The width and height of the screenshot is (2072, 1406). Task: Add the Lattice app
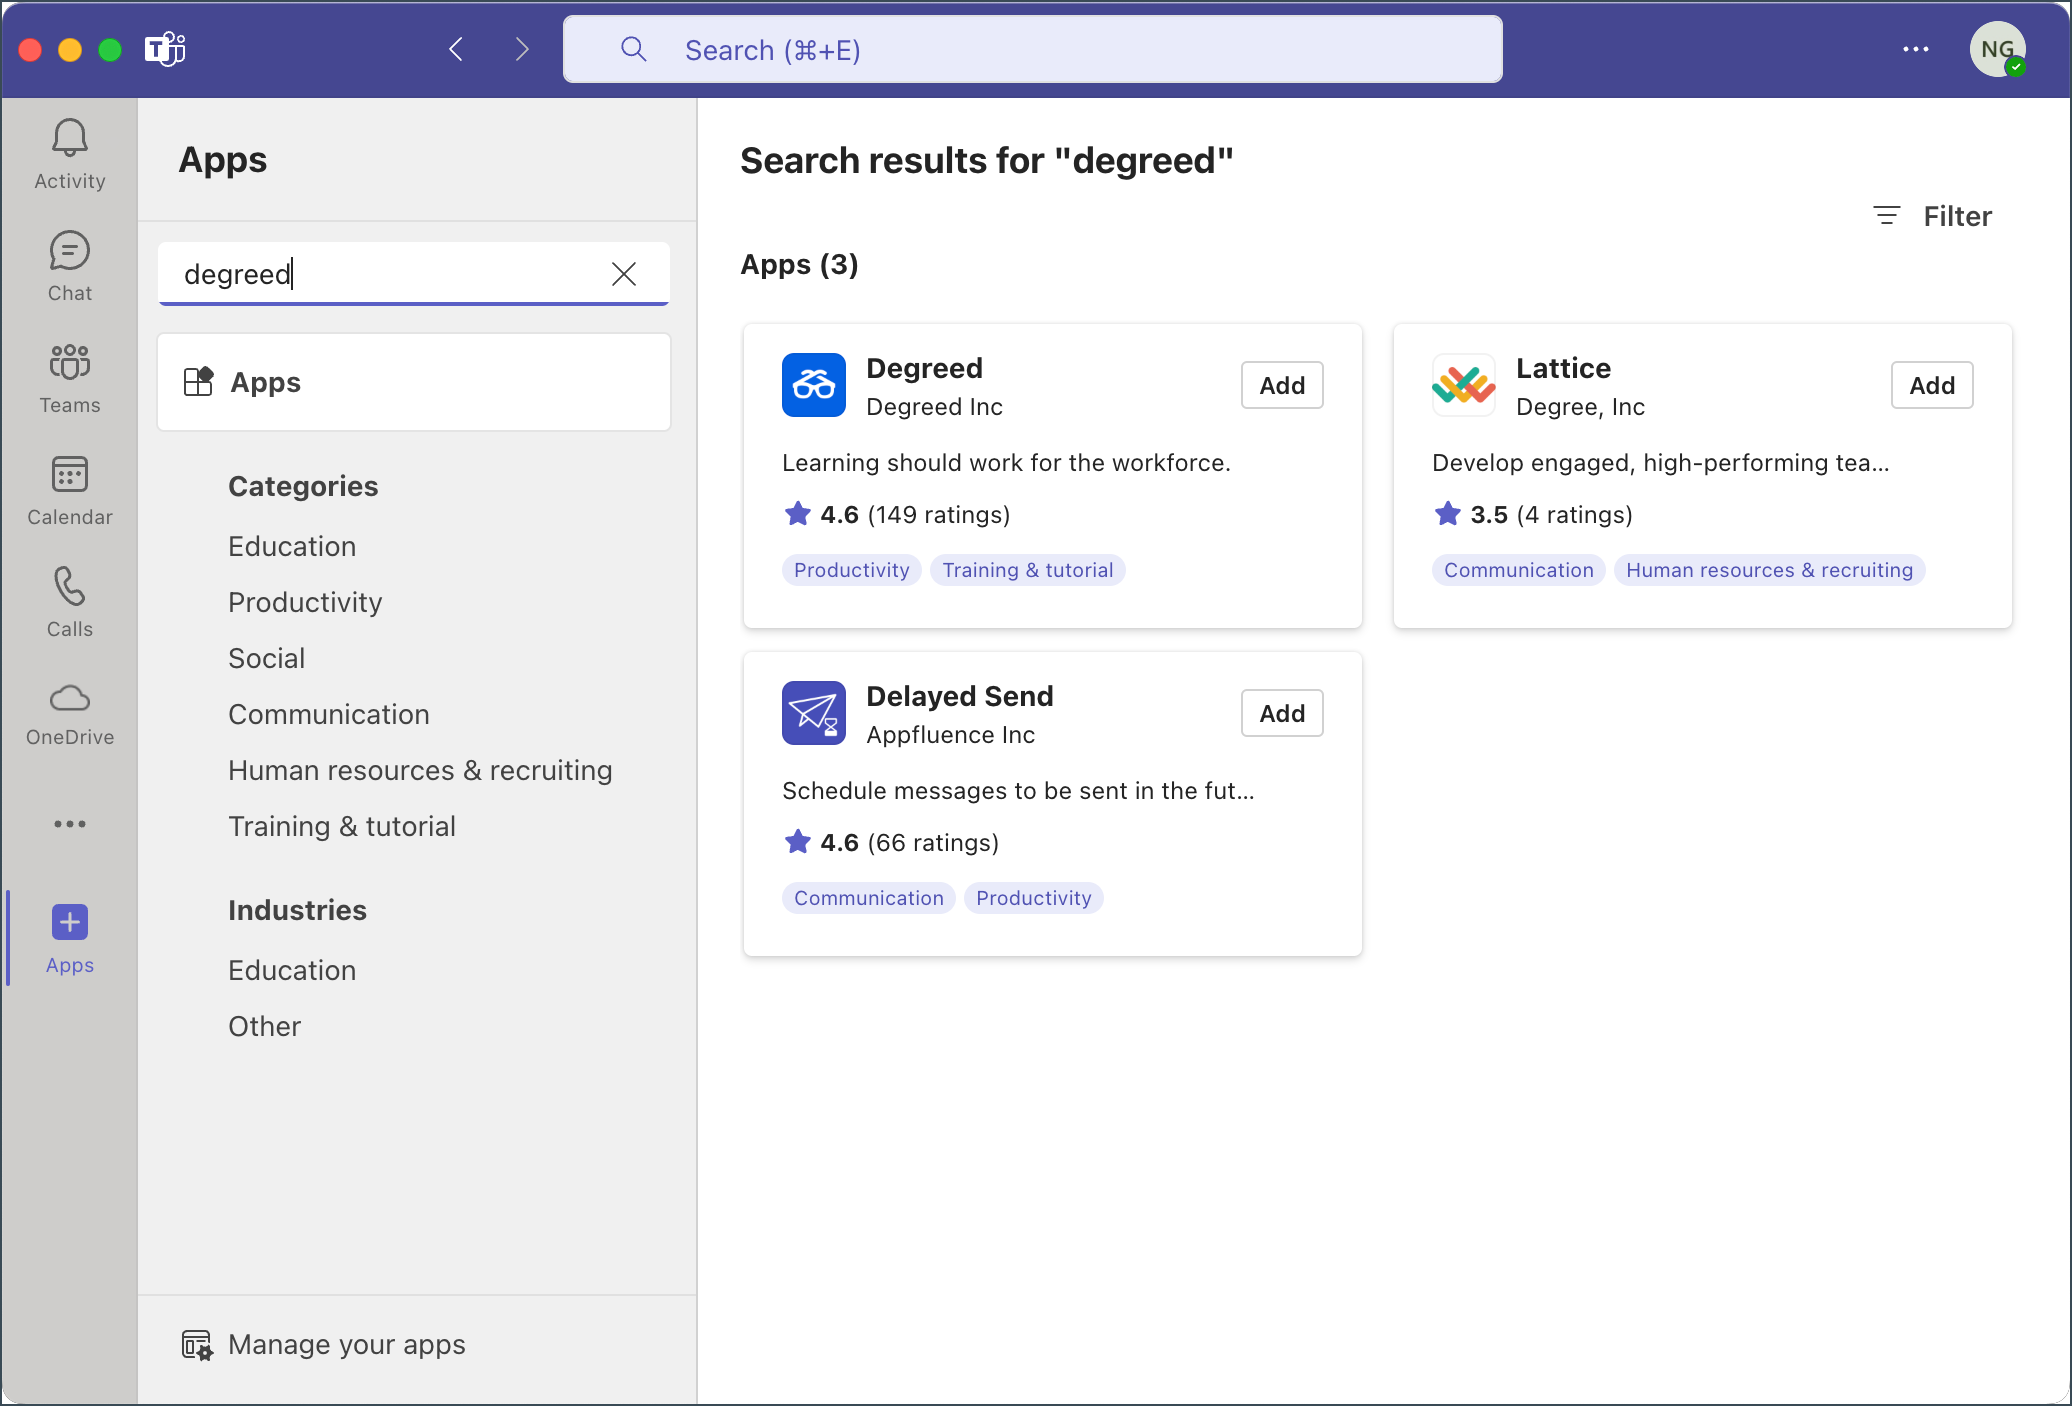1932,385
